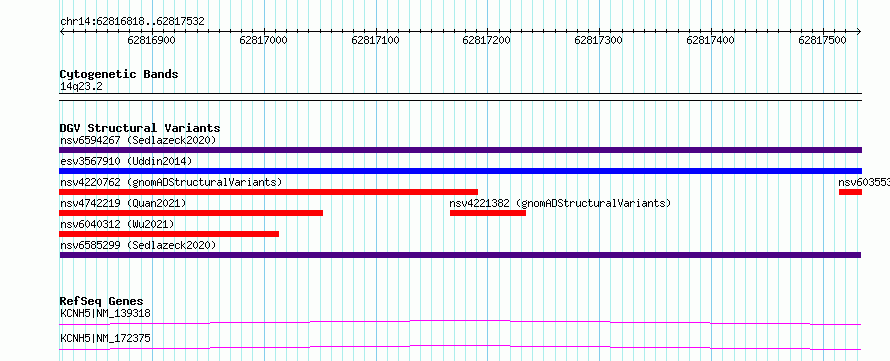Click the short red bar under nsv603553
Viewport: 890px width, 361px height.
(x=850, y=192)
